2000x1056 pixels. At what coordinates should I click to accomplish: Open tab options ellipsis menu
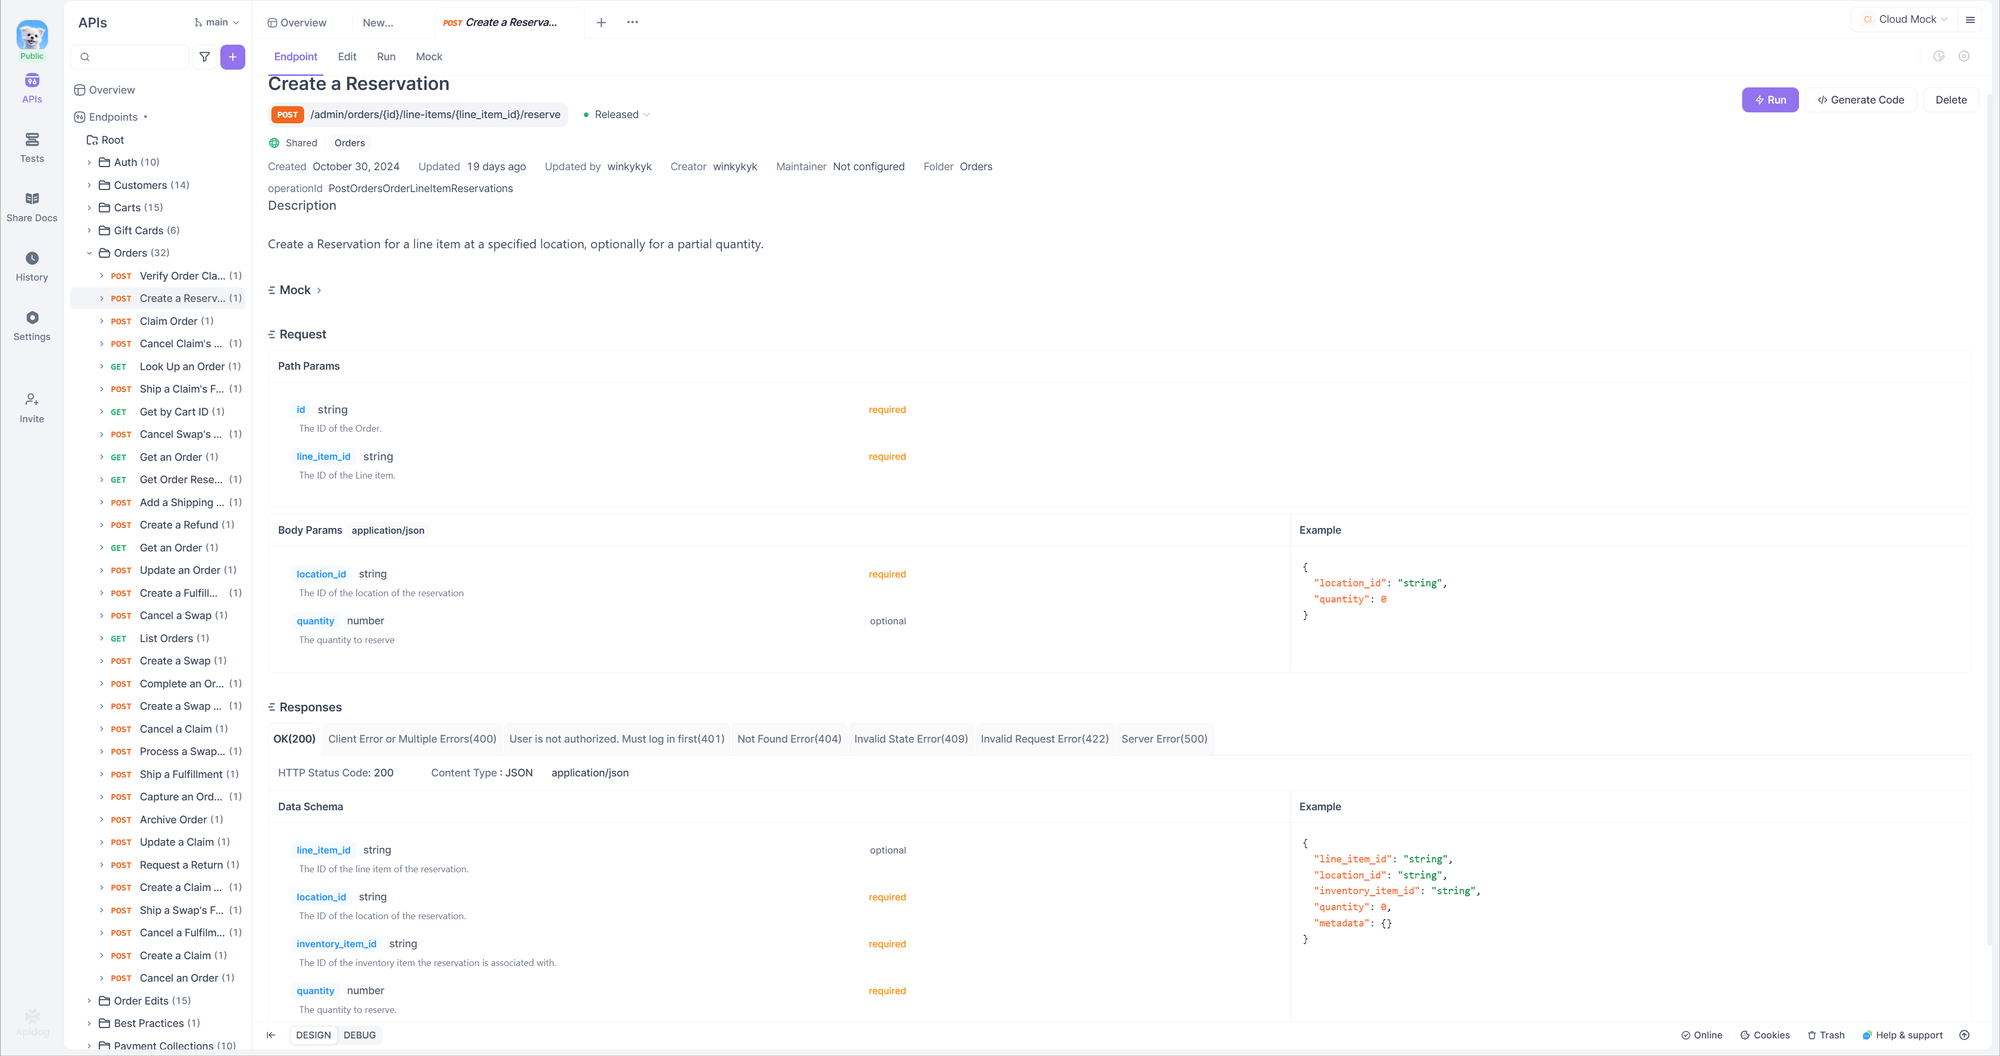632,22
